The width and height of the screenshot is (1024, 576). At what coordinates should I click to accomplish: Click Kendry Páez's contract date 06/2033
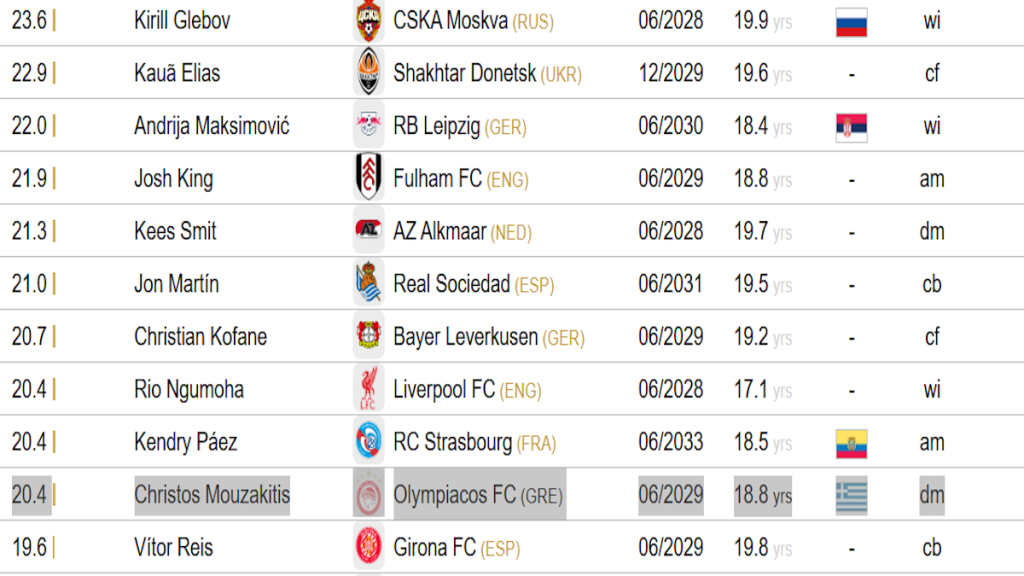coord(671,442)
